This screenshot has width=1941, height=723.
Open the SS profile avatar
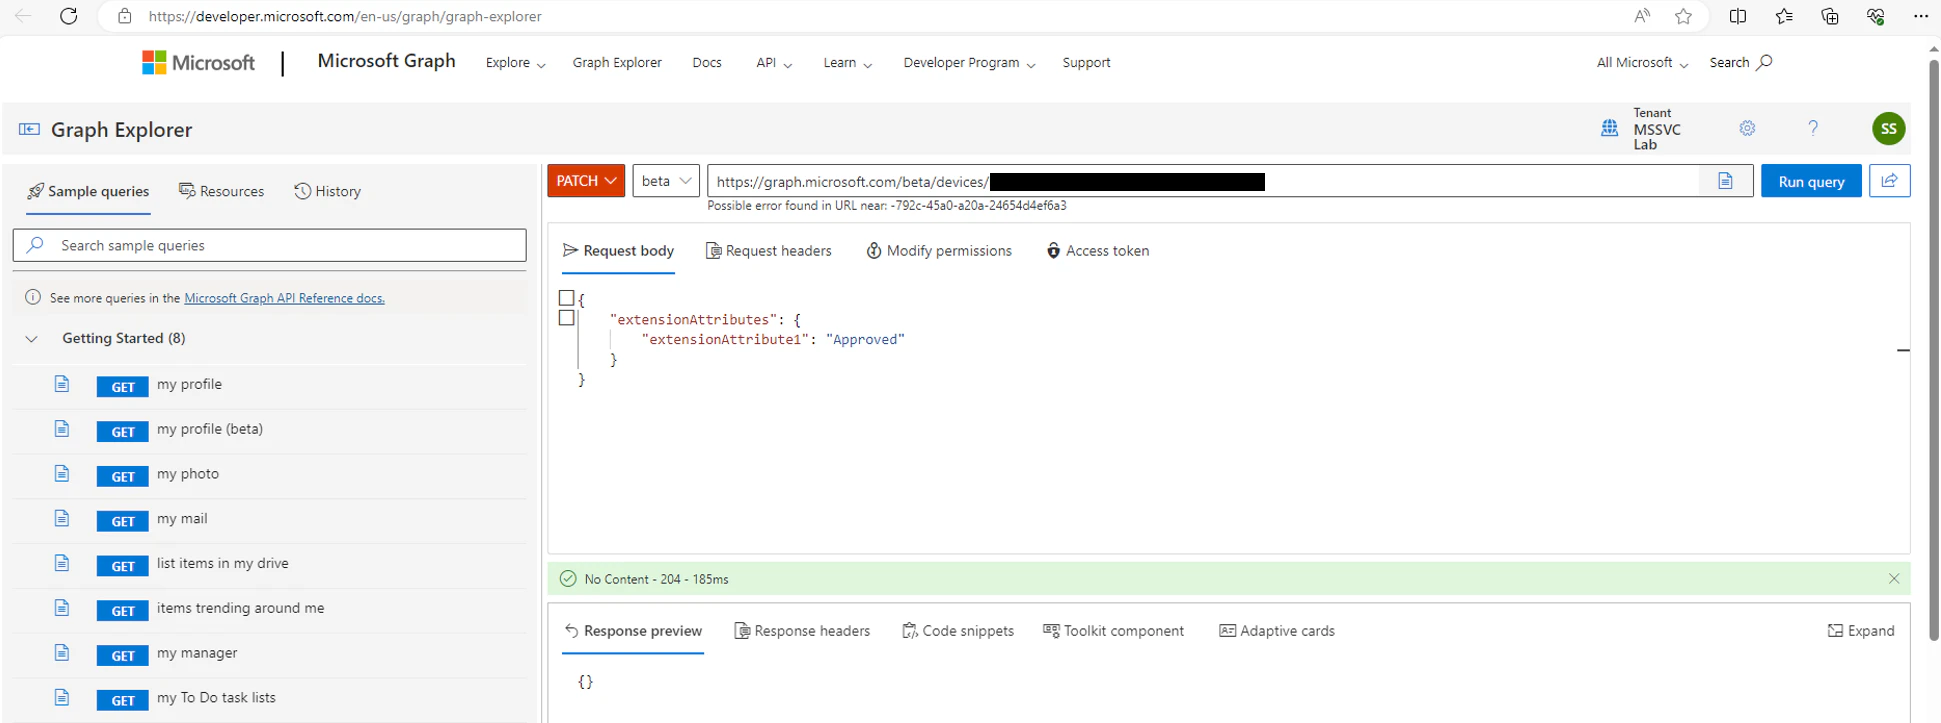click(x=1888, y=128)
